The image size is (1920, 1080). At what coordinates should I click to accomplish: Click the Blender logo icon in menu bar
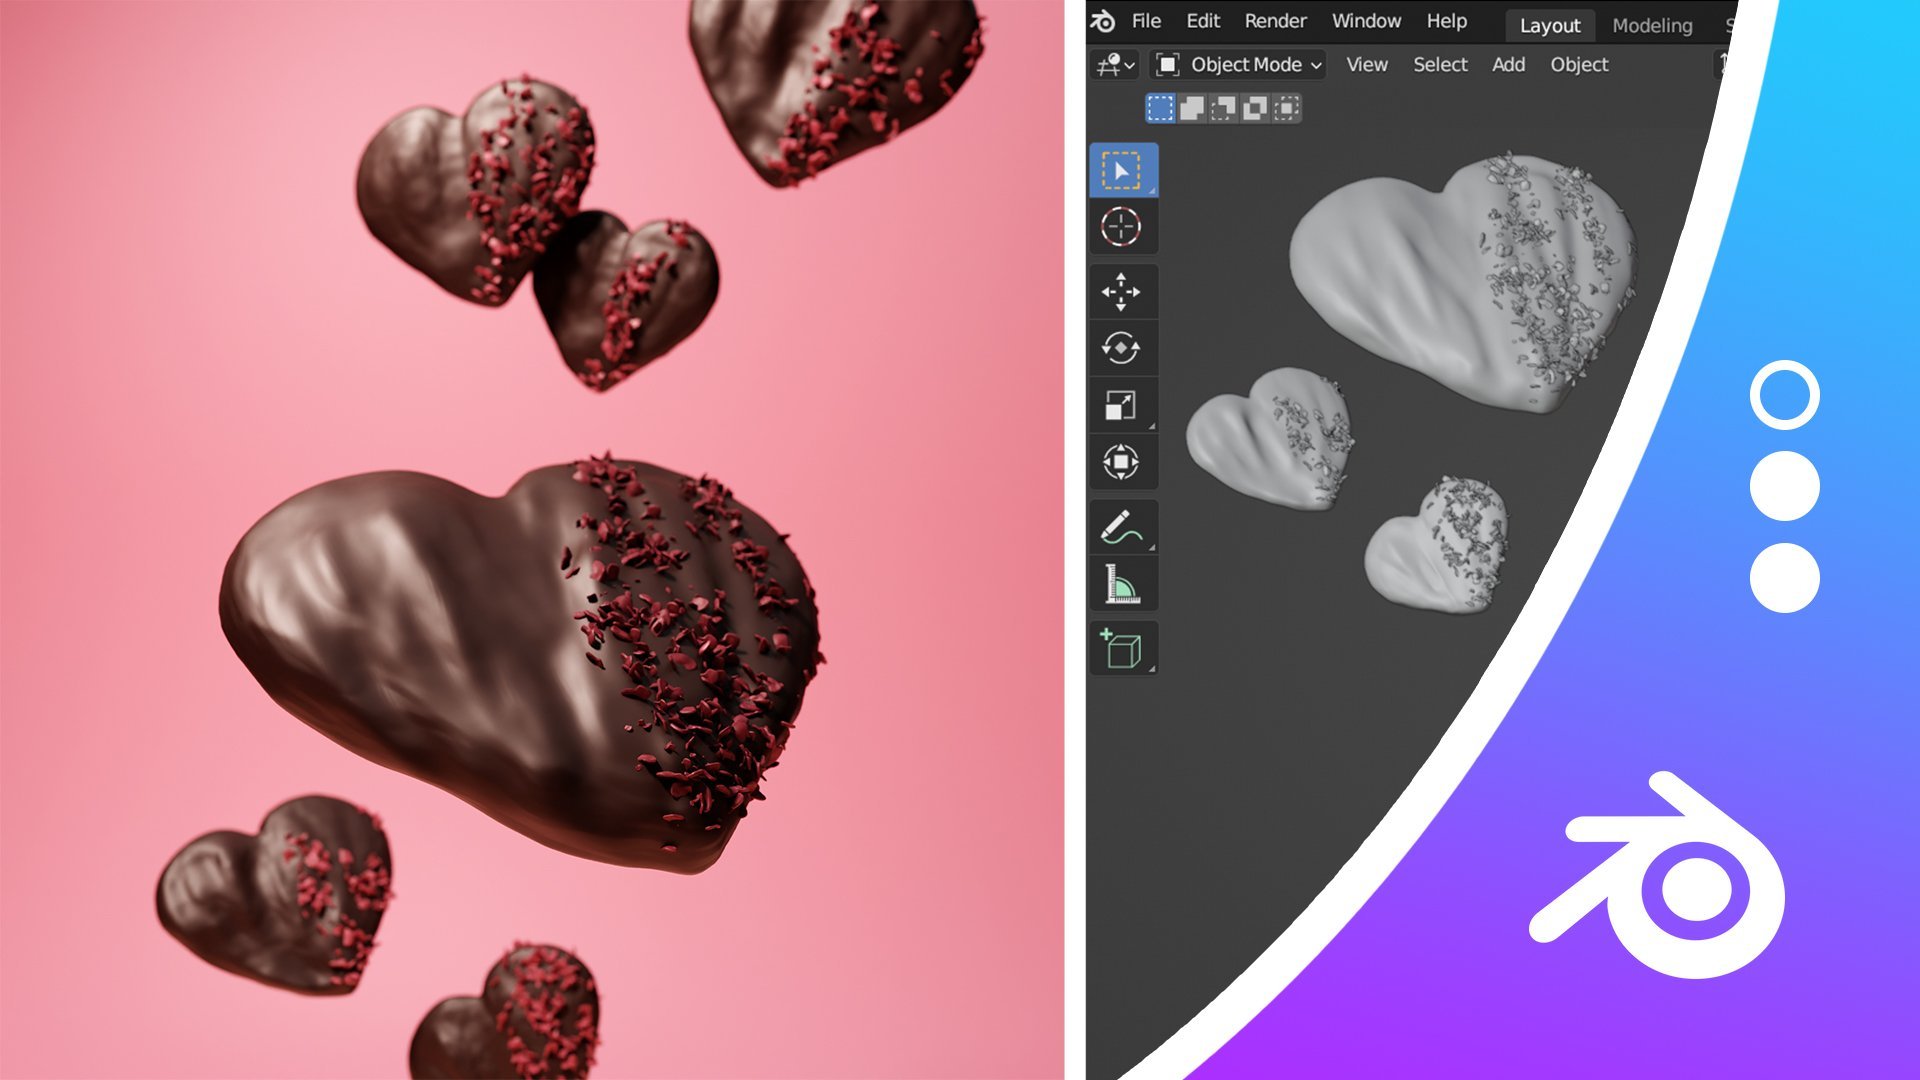1103,21
